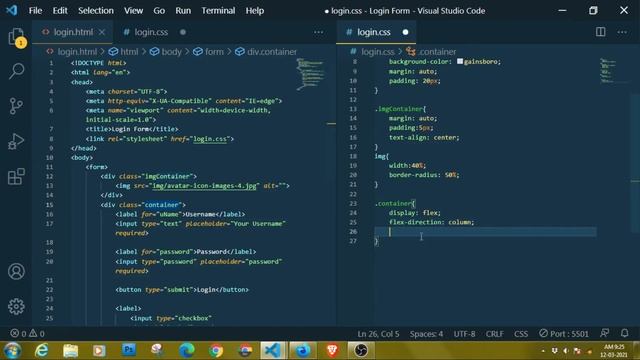Click CSS language mode selector
The image size is (640, 360).
521,333
